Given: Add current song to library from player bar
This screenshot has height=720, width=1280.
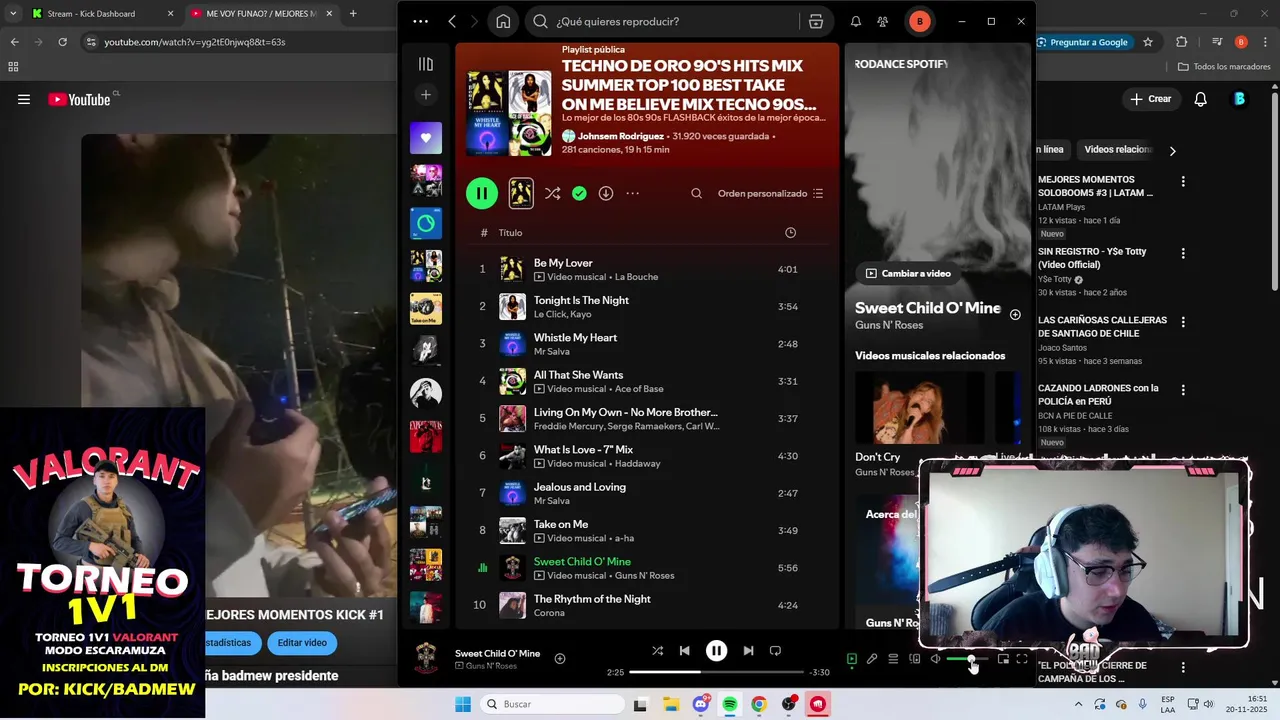Looking at the screenshot, I should click(x=560, y=658).
